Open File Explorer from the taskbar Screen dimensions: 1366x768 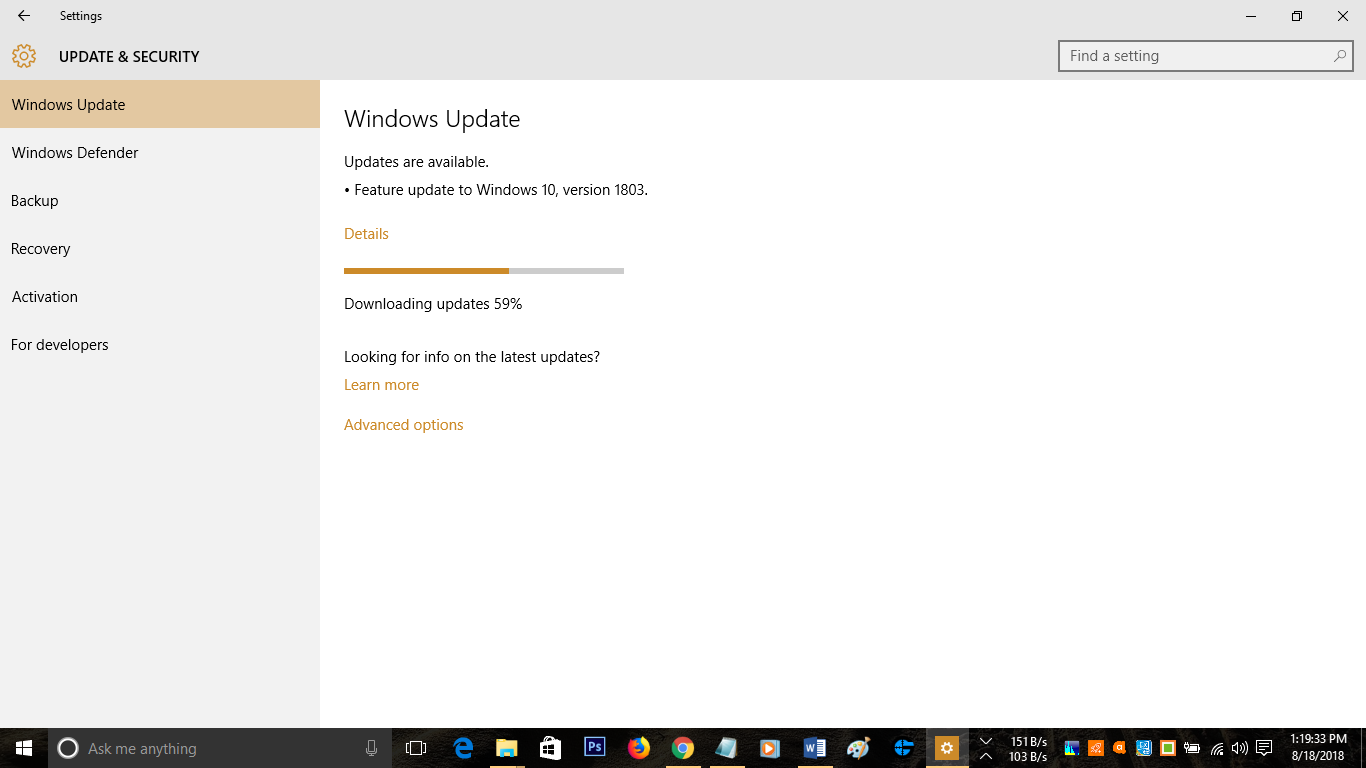click(x=507, y=748)
